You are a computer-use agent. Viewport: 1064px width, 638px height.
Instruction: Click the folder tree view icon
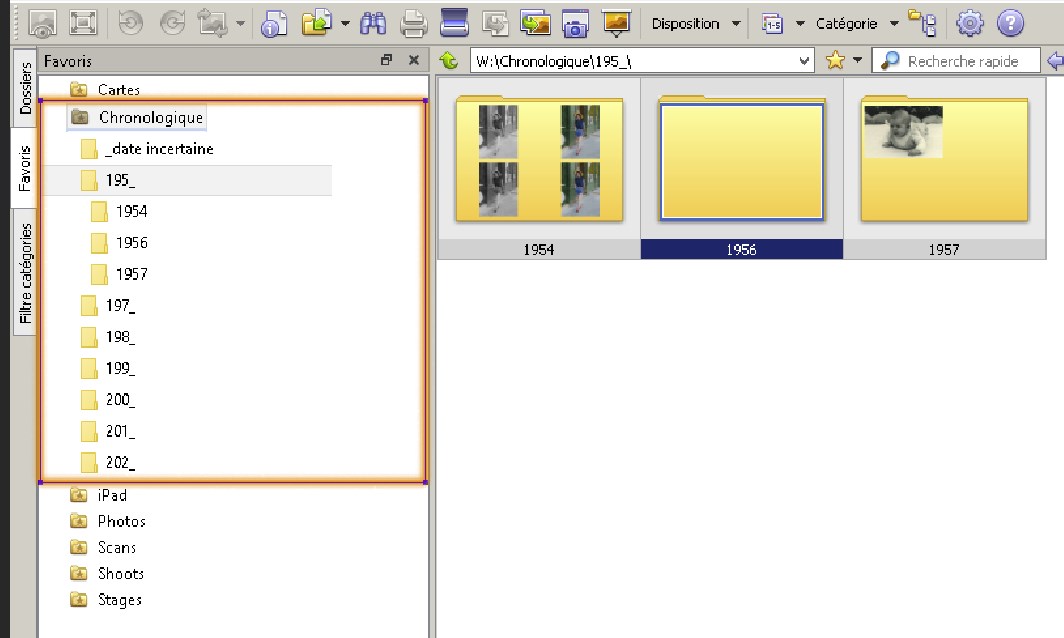(923, 23)
